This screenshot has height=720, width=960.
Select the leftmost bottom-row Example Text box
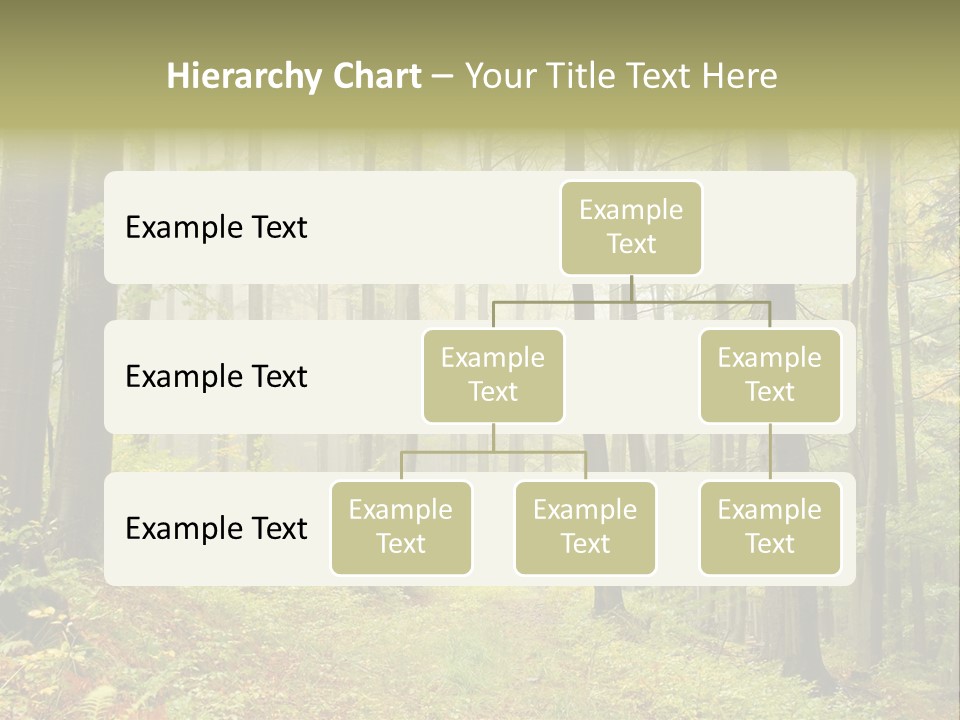pos(401,528)
